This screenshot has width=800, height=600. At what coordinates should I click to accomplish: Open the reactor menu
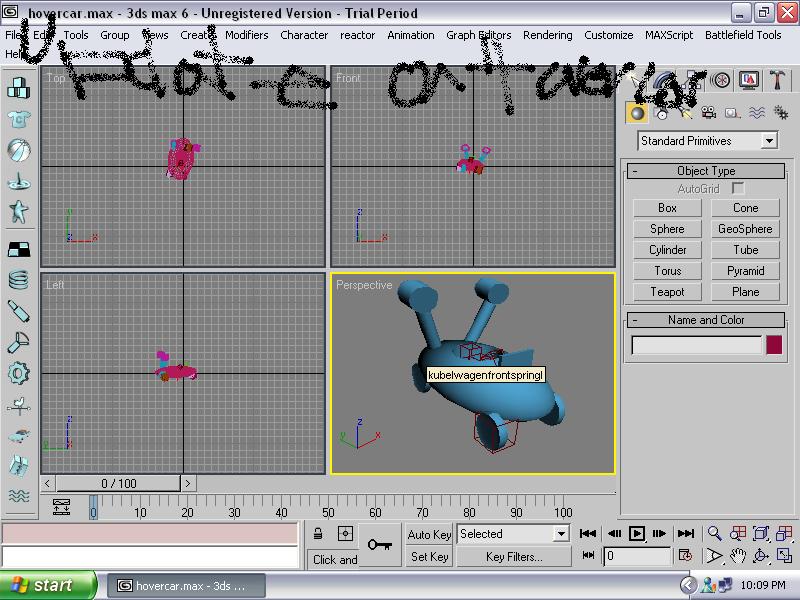[358, 35]
